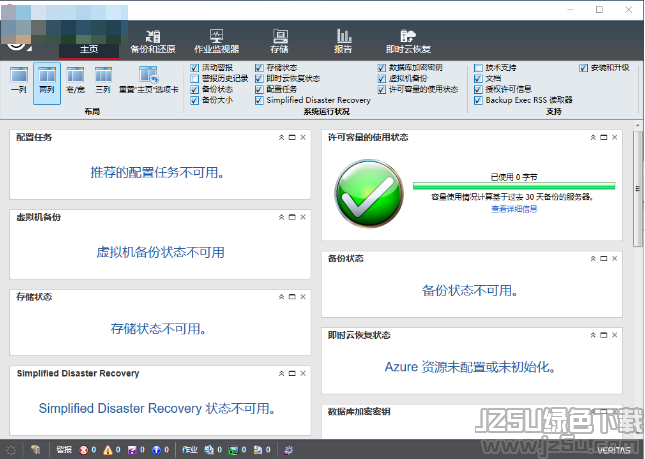Close the 备份状态 panel
Viewport: 645px width, 459px height.
[x=615, y=258]
